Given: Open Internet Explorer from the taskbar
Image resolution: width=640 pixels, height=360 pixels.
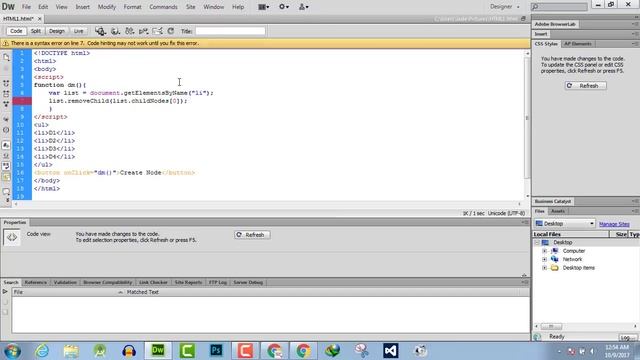Looking at the screenshot, I should coord(42,351).
